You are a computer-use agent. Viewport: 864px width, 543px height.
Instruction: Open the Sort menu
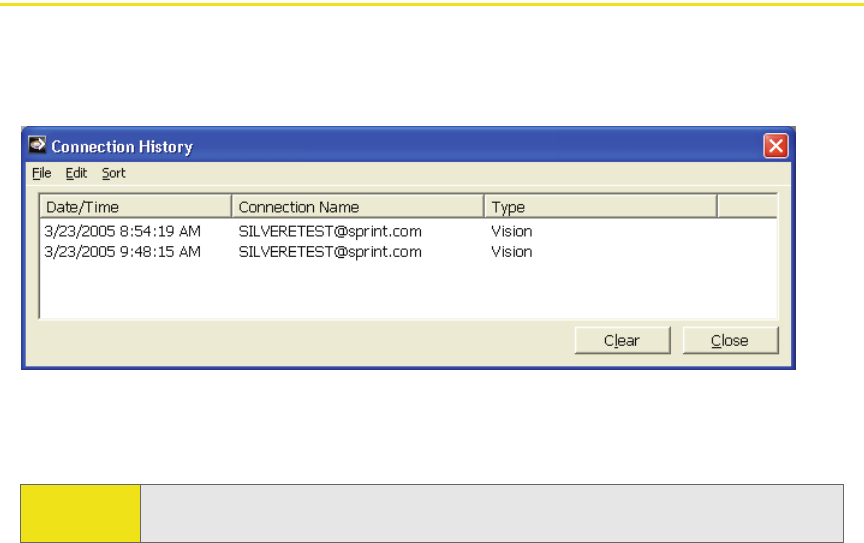point(114,173)
